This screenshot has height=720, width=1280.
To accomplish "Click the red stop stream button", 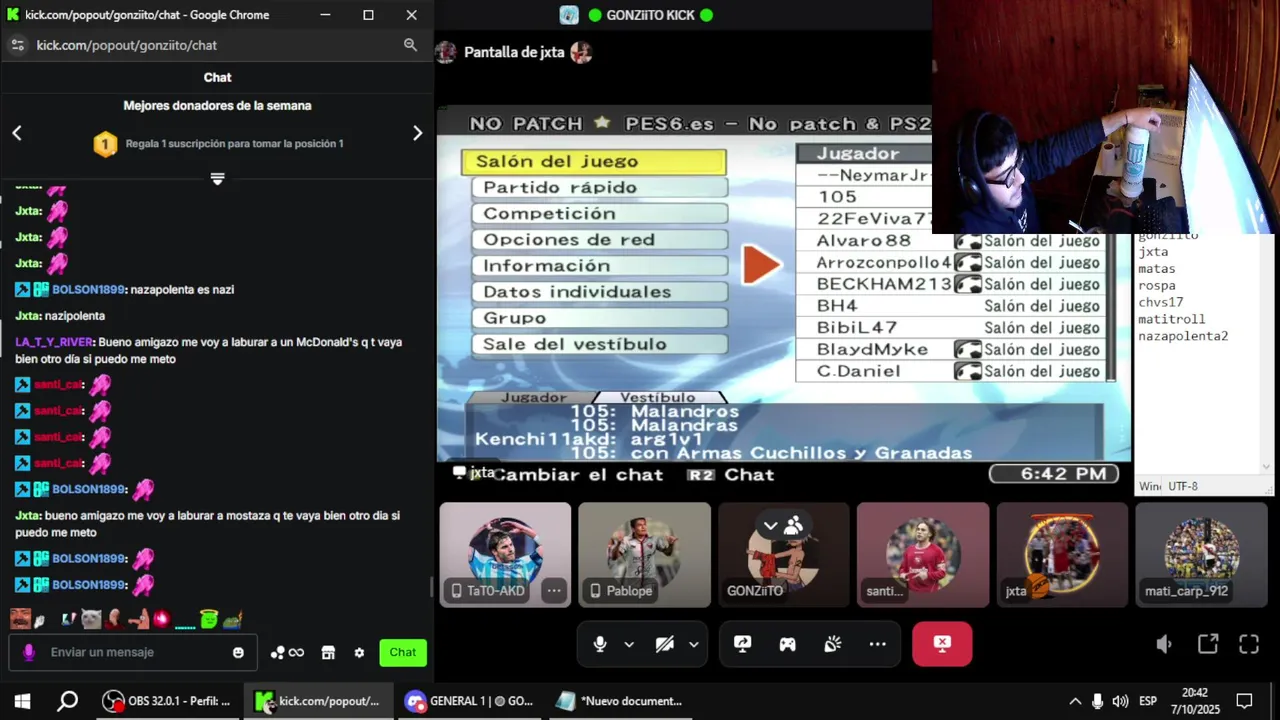I will coord(942,644).
